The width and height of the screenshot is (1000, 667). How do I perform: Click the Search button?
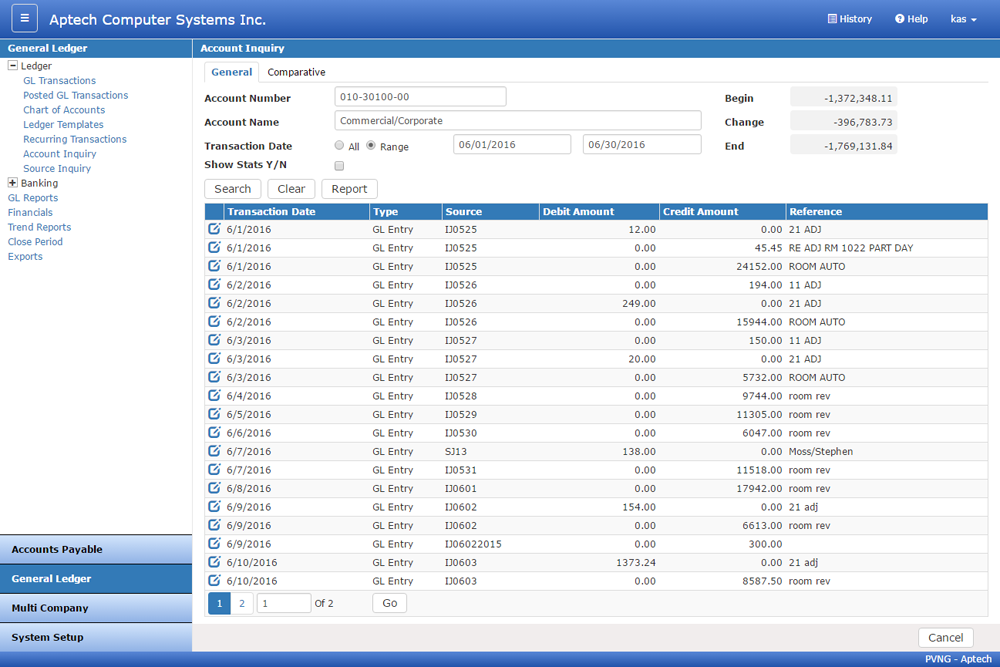[x=232, y=188]
